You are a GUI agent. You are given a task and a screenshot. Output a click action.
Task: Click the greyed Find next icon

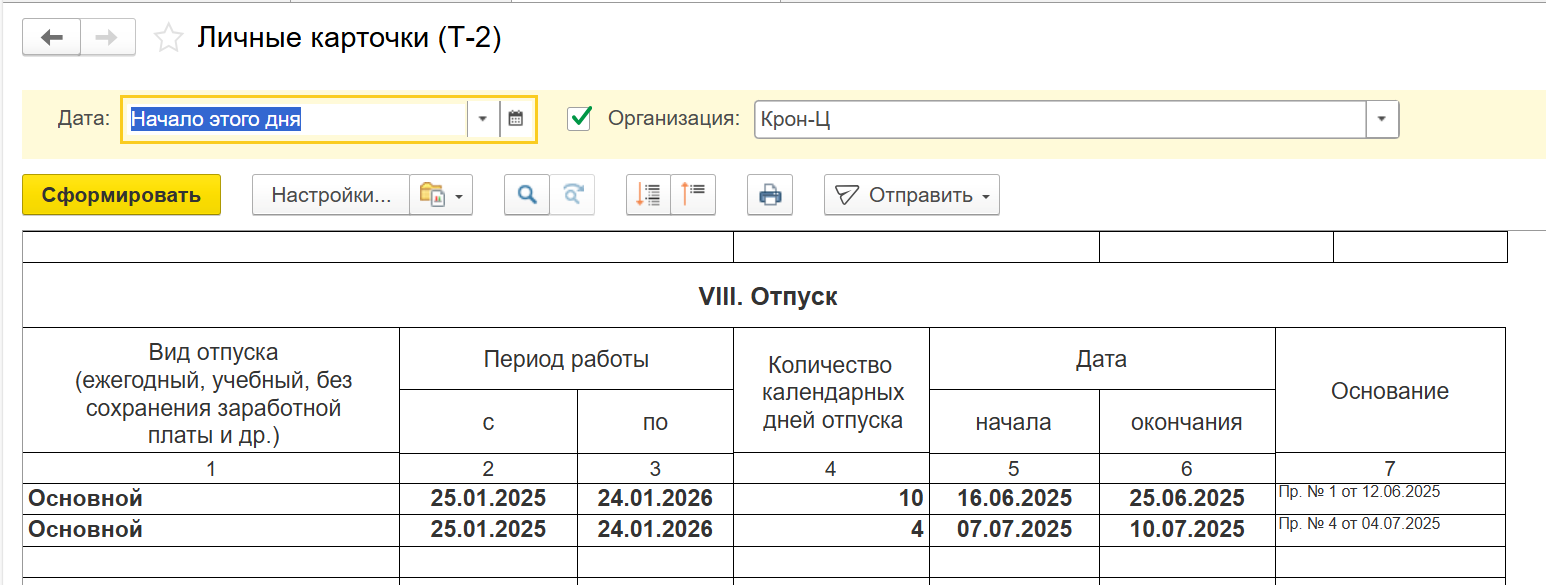573,195
